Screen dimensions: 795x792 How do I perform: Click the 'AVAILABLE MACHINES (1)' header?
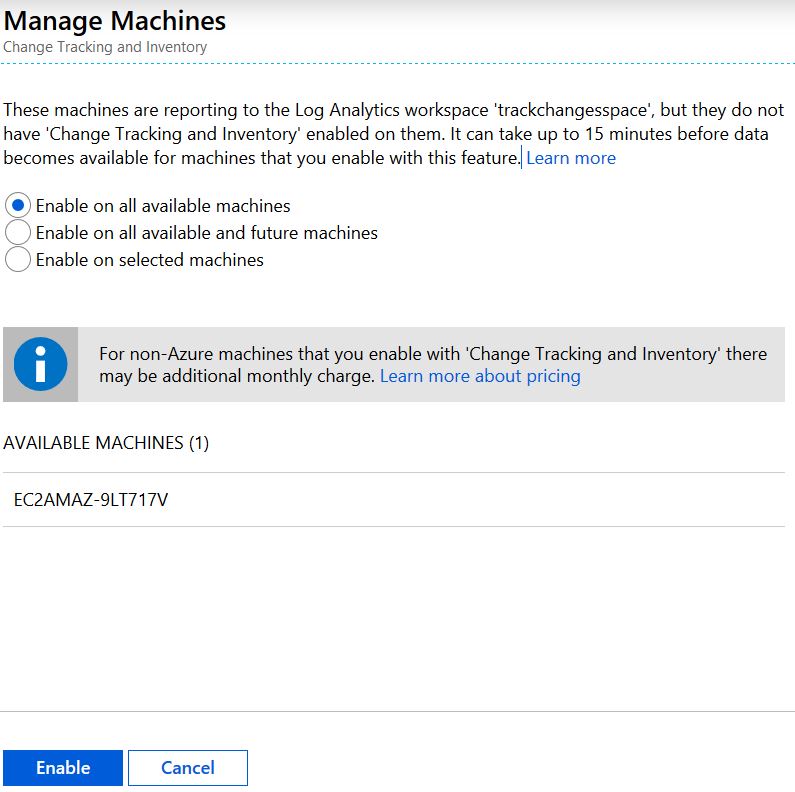(106, 443)
